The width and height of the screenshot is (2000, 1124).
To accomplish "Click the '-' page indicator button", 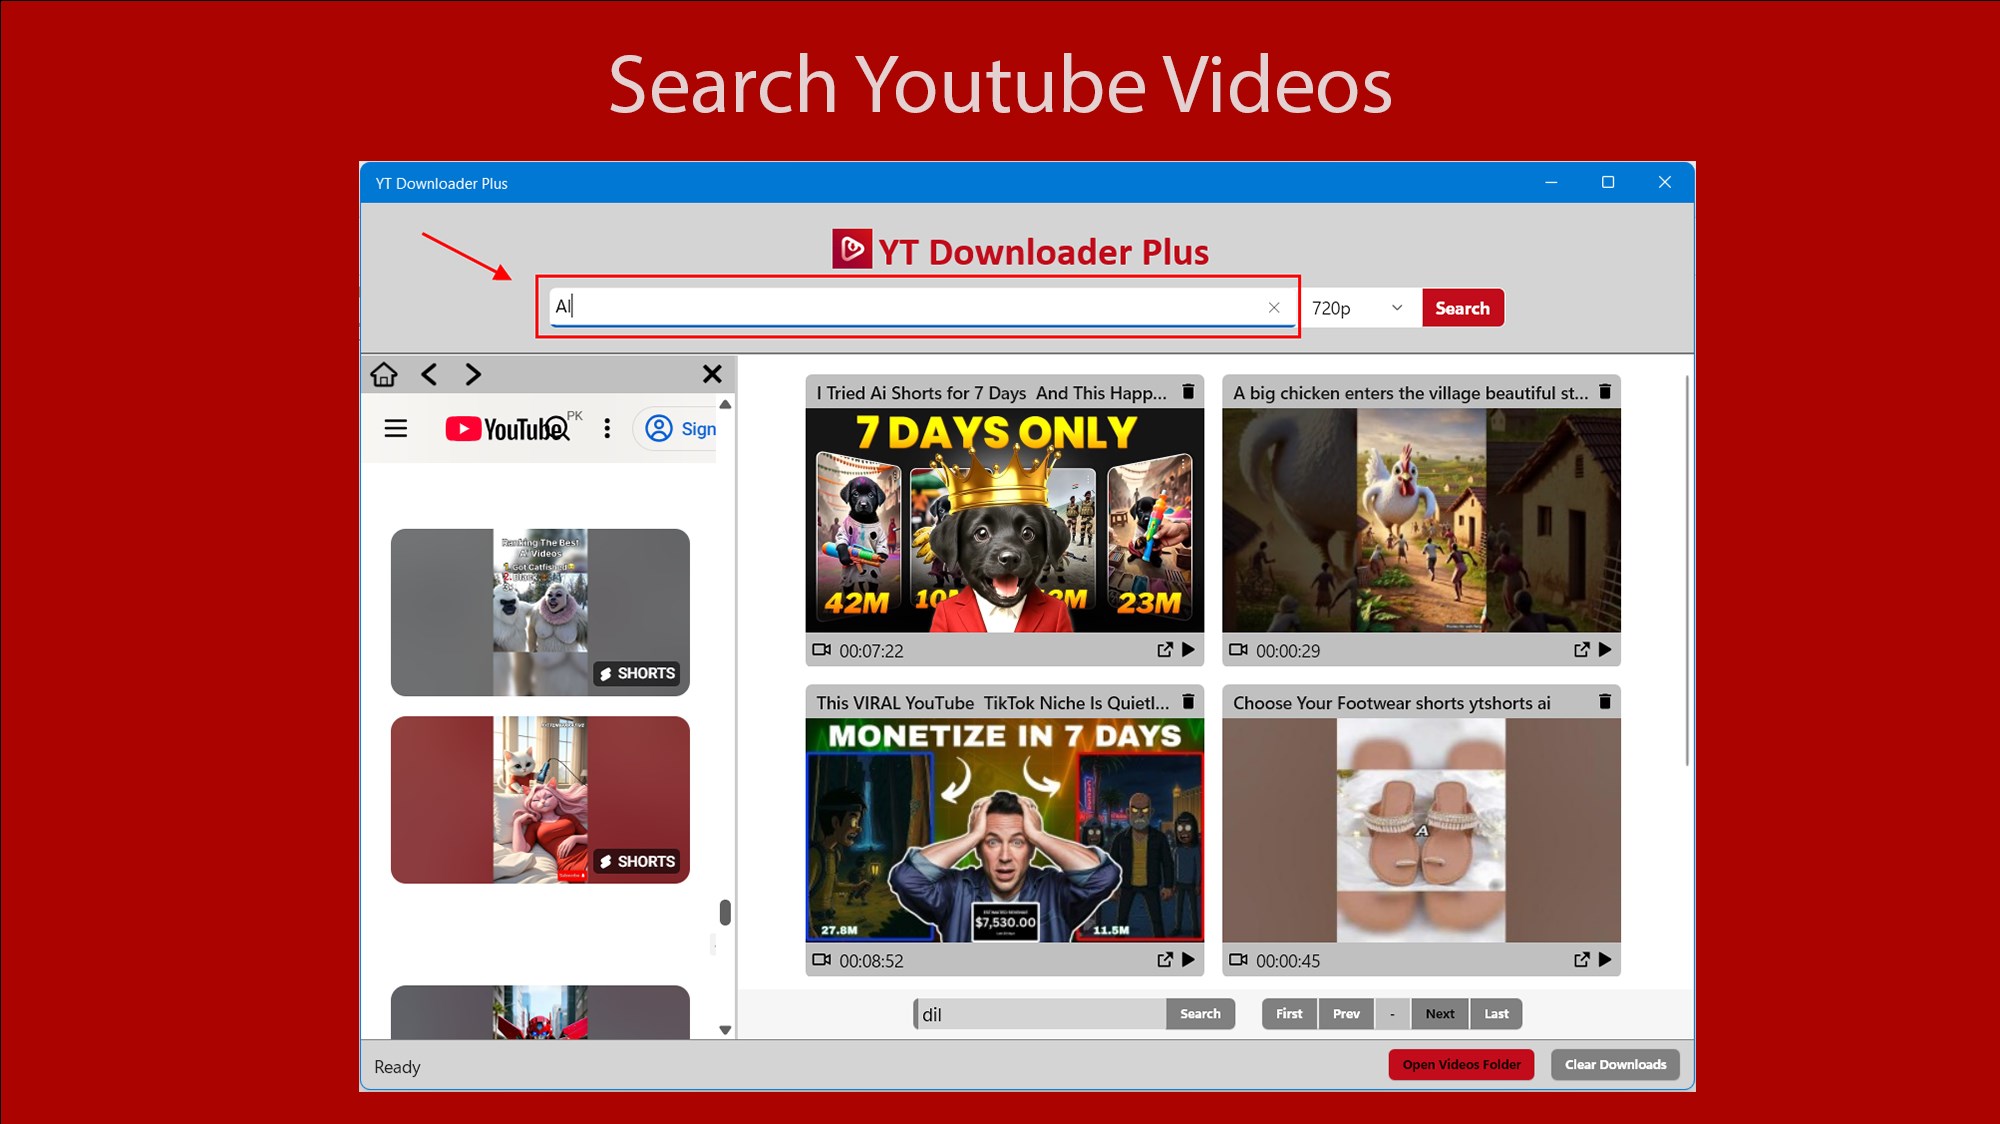I will pyautogui.click(x=1392, y=1014).
